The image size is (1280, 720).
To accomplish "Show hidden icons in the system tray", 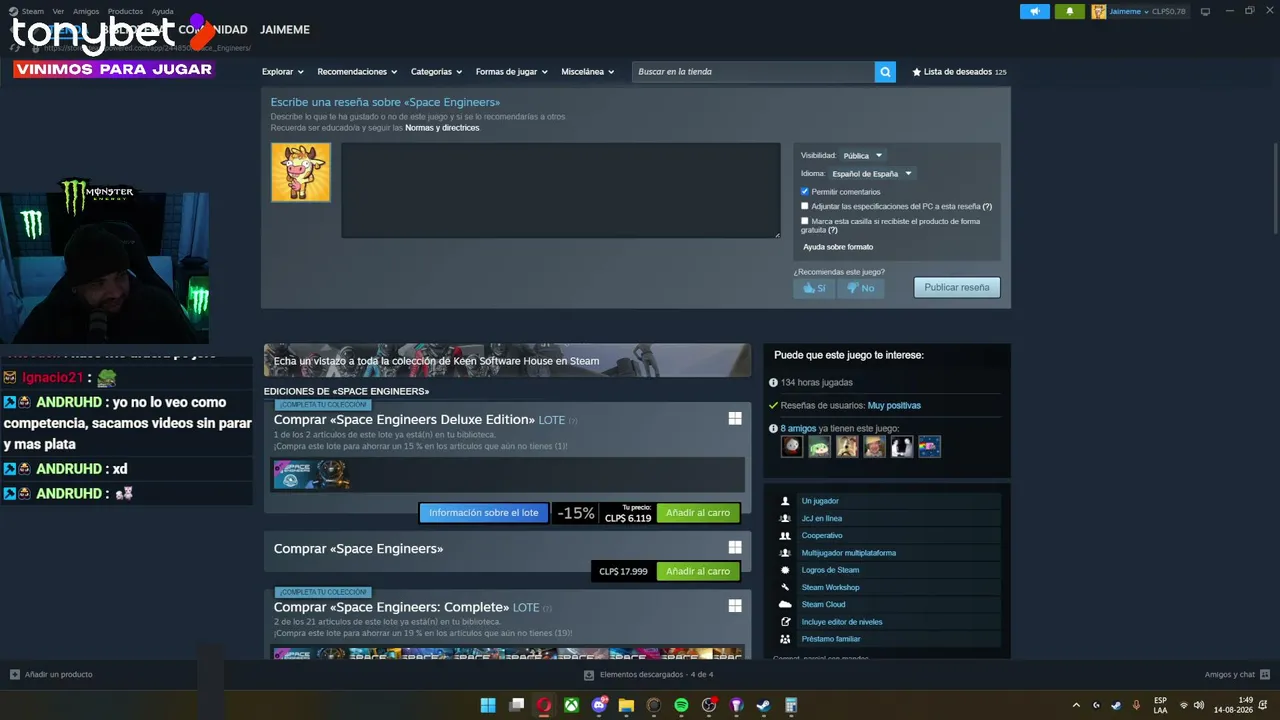I will click(1076, 705).
